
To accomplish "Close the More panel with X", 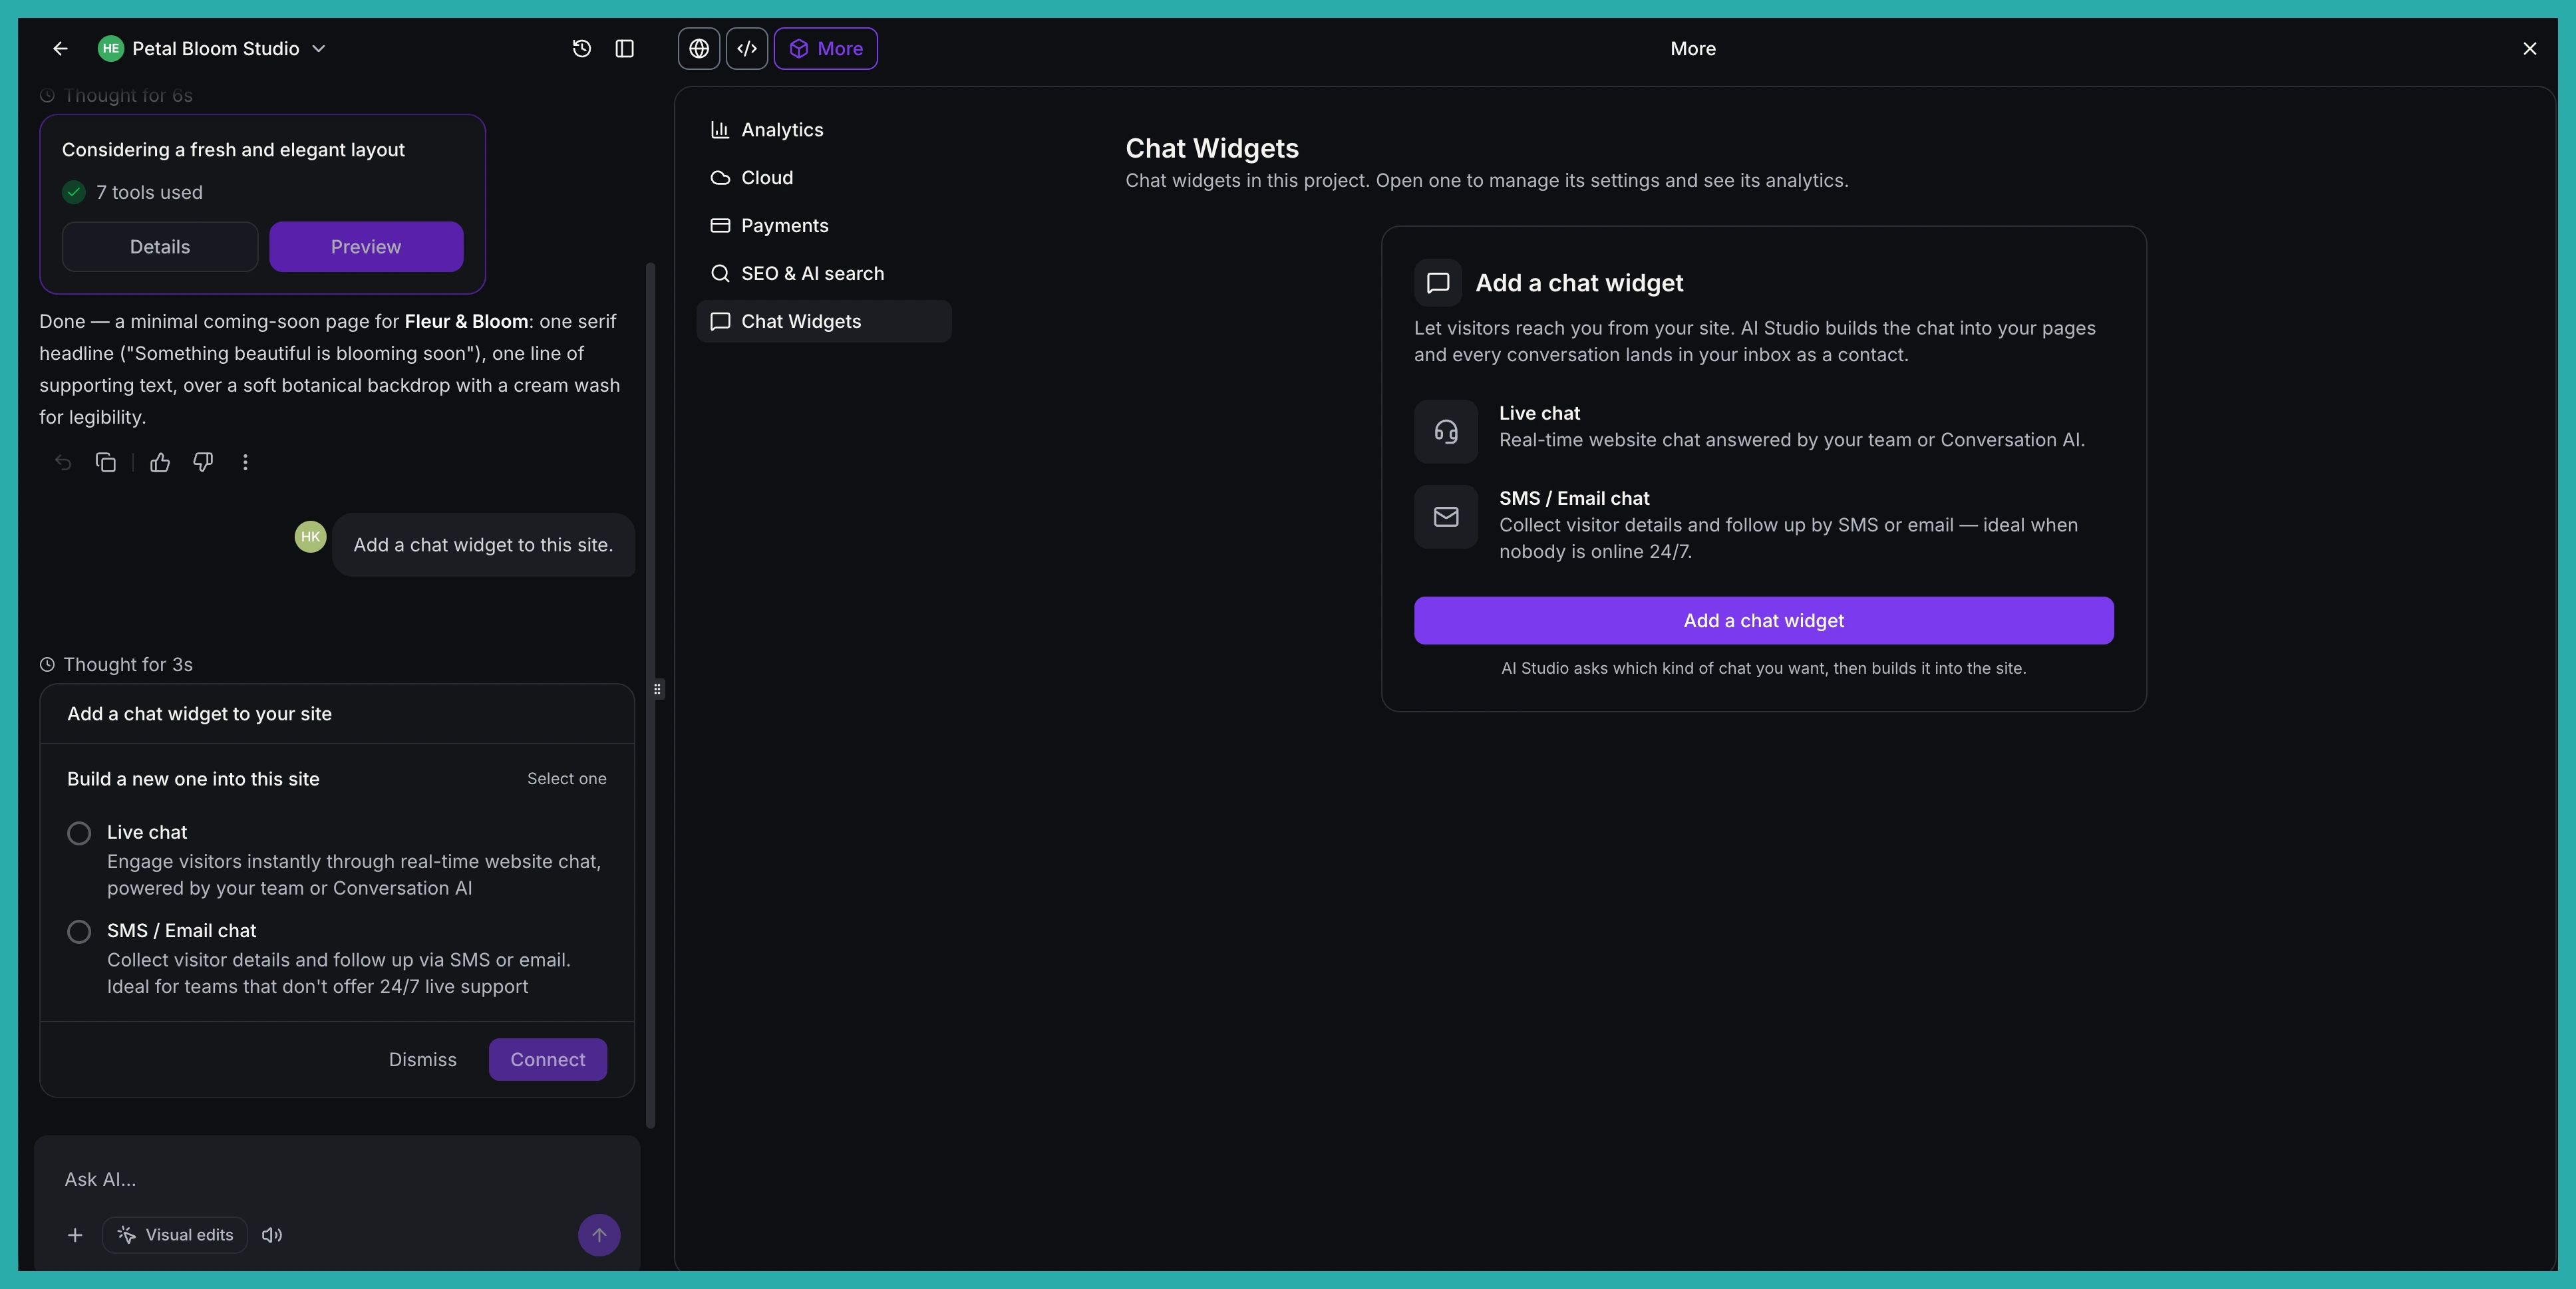I will pyautogui.click(x=2529, y=48).
